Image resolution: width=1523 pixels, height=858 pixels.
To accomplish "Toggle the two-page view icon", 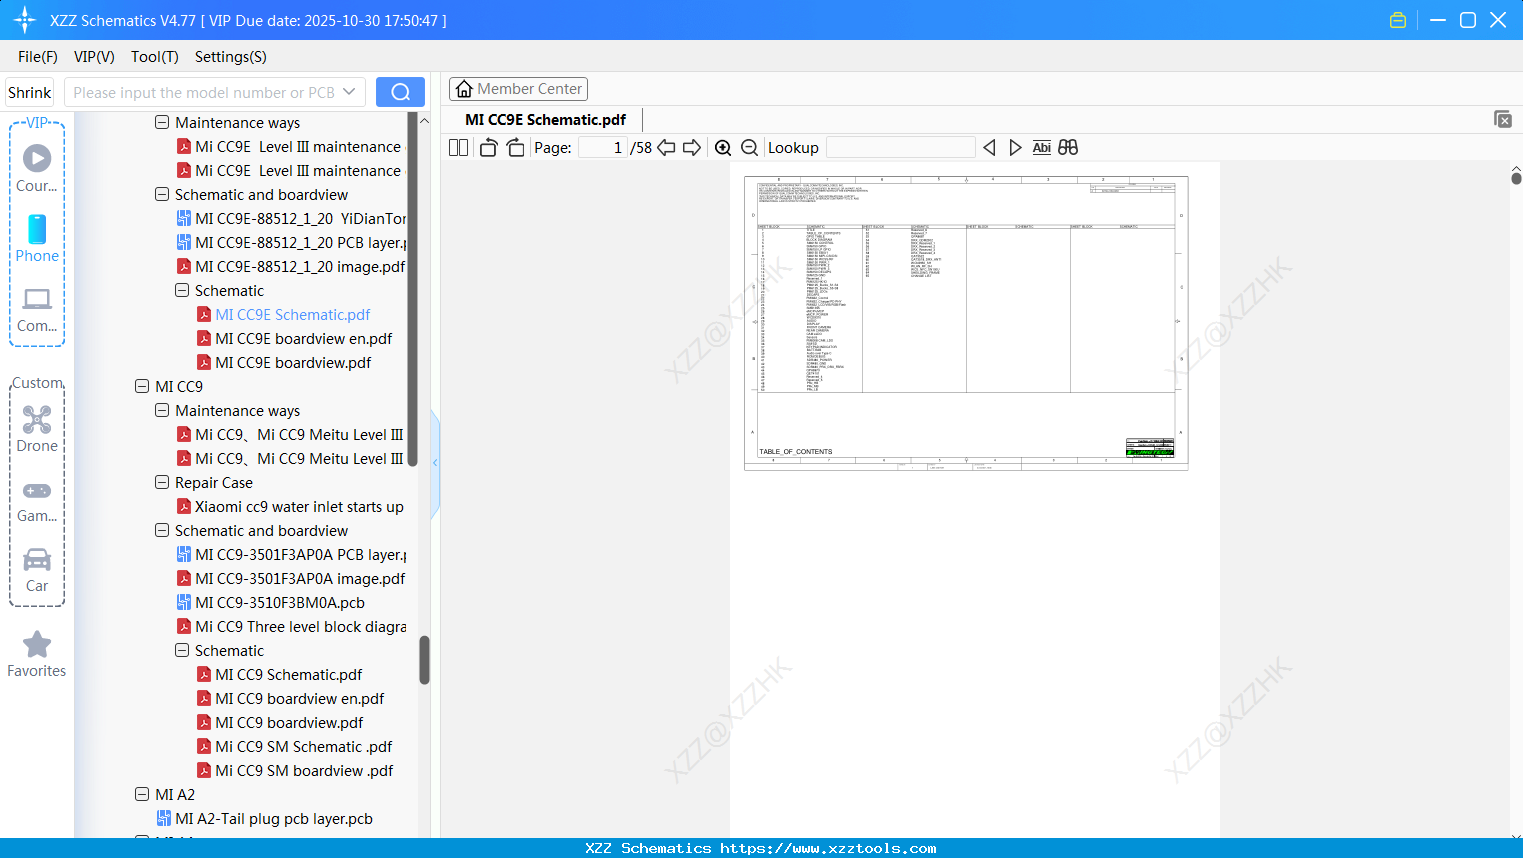I will [459, 148].
